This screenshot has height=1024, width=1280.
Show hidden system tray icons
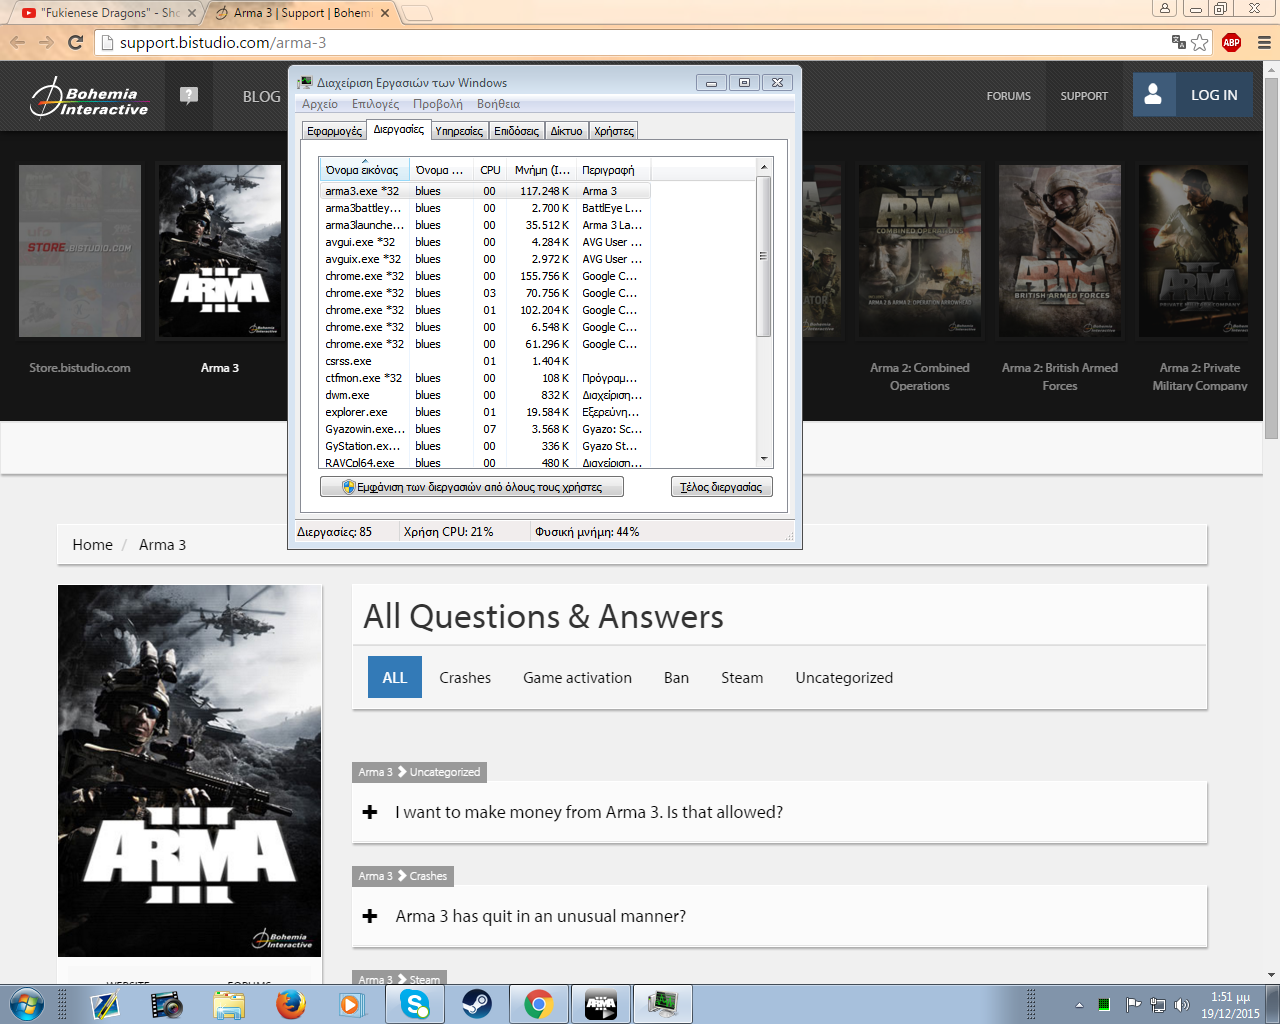(1079, 1004)
